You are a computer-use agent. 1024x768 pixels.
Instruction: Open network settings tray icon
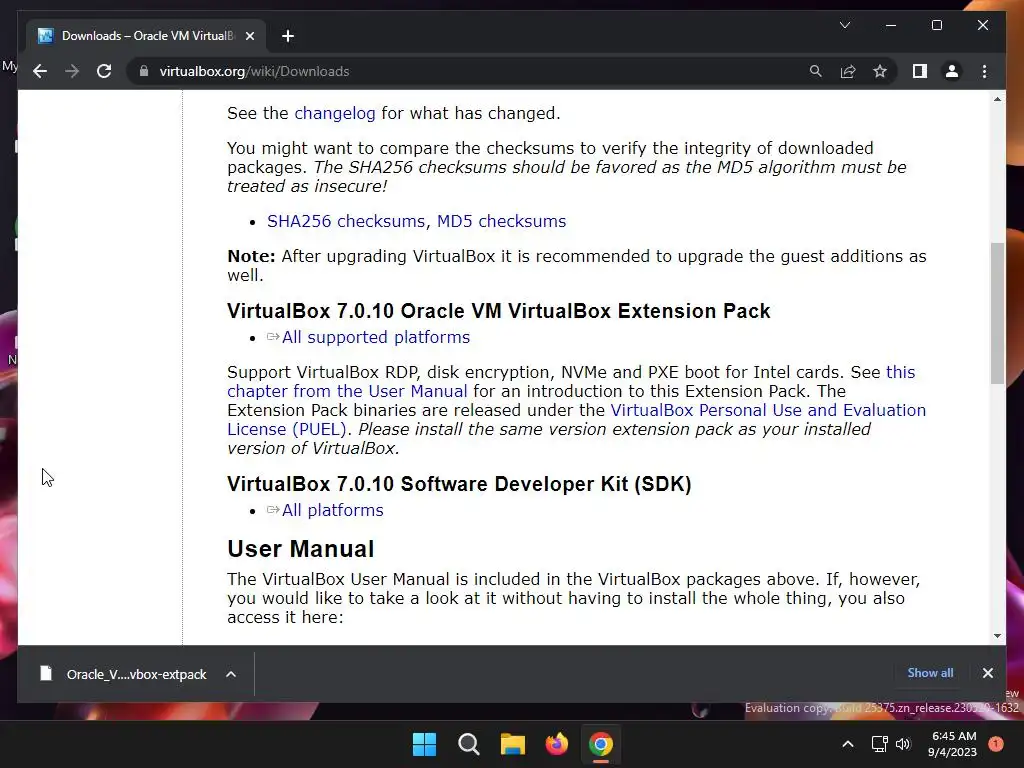tap(879, 744)
